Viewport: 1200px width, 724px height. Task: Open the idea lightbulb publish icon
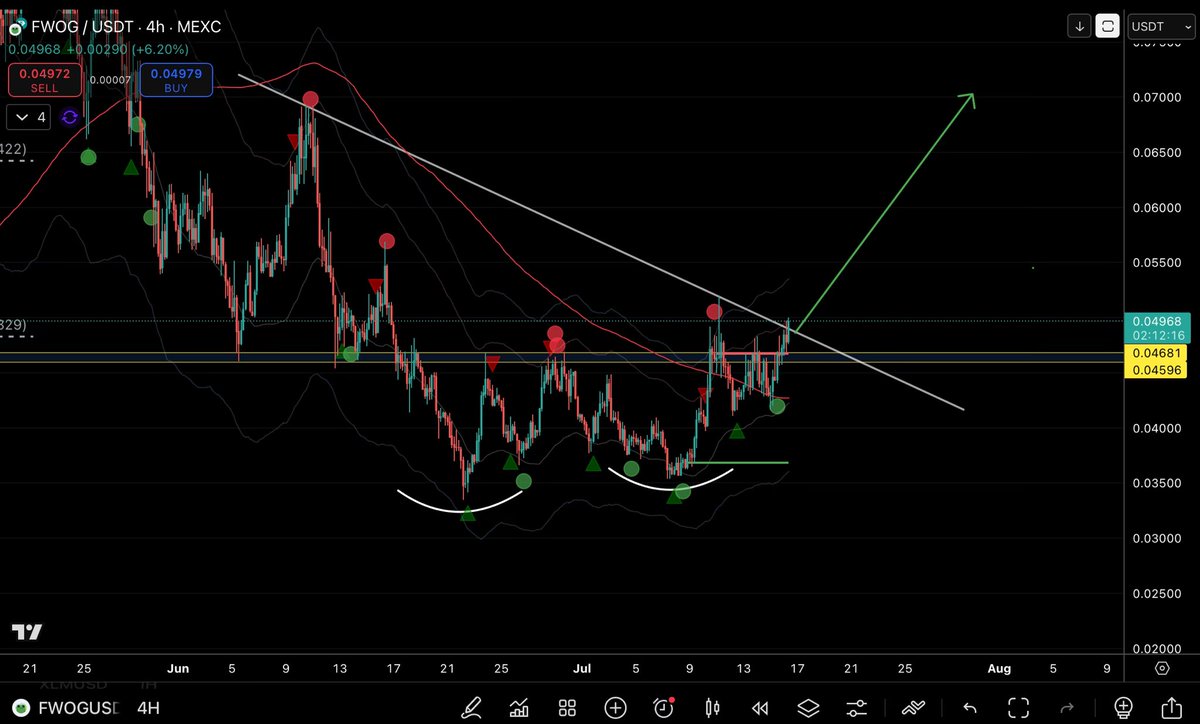[1122, 708]
